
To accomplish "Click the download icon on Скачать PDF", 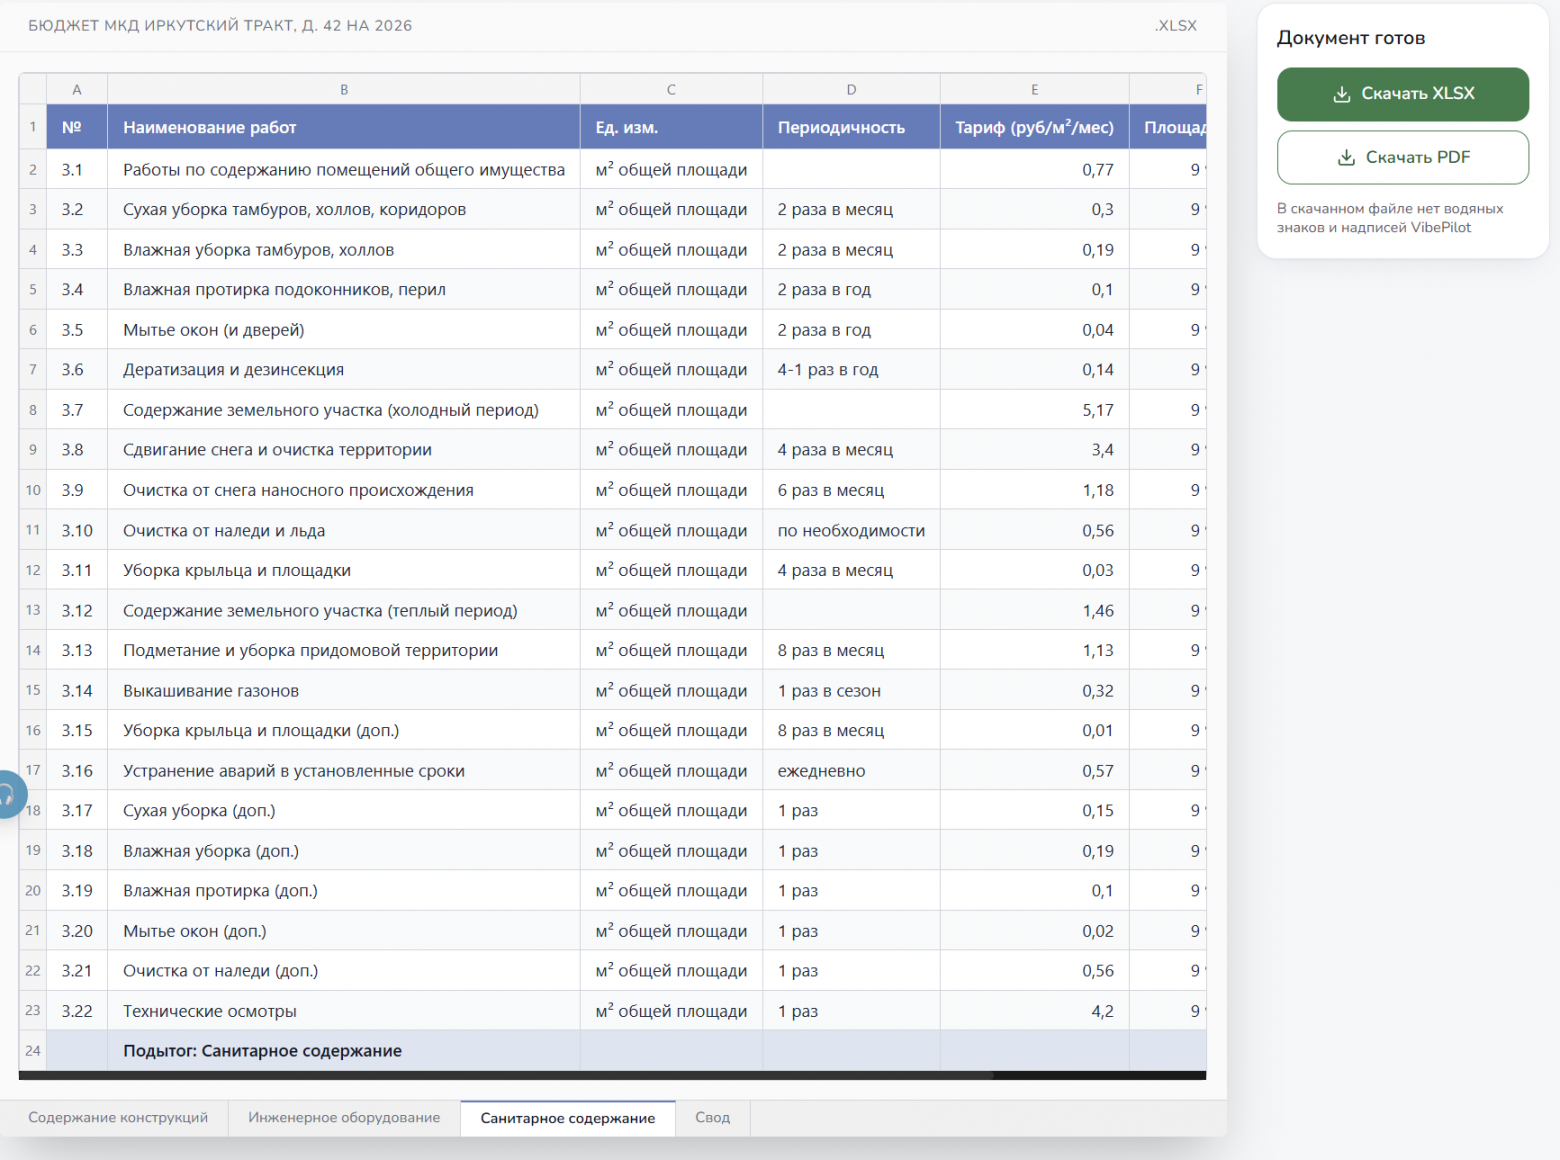I will click(1347, 157).
